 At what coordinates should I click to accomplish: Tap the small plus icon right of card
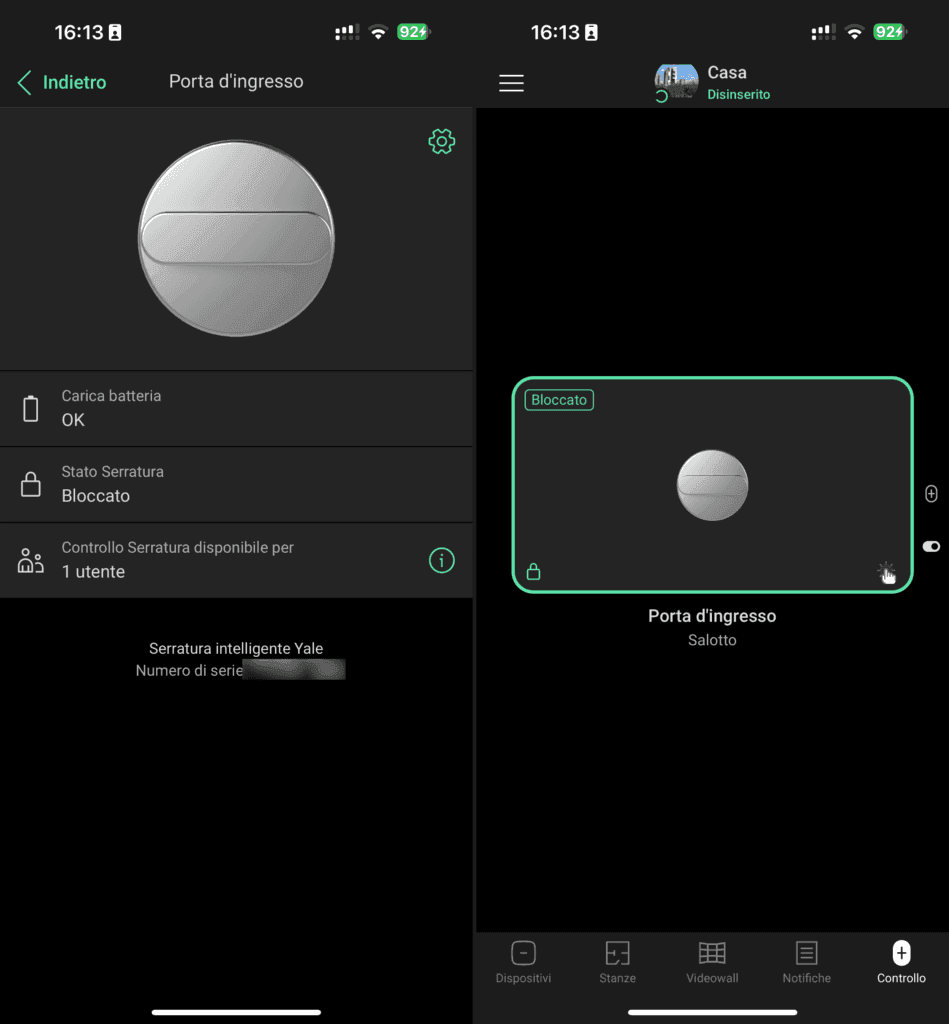[x=931, y=494]
